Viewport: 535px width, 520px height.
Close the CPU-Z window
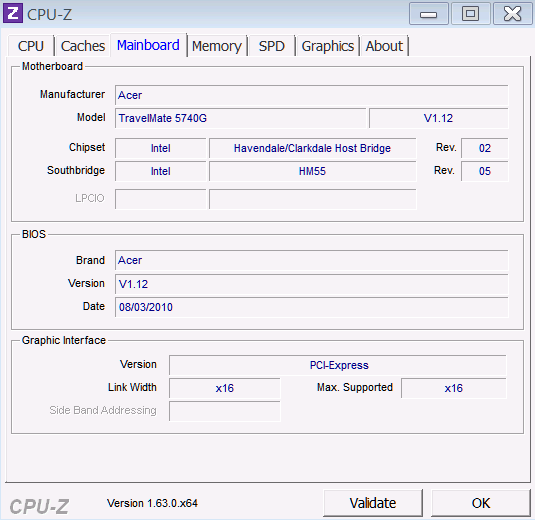point(512,14)
